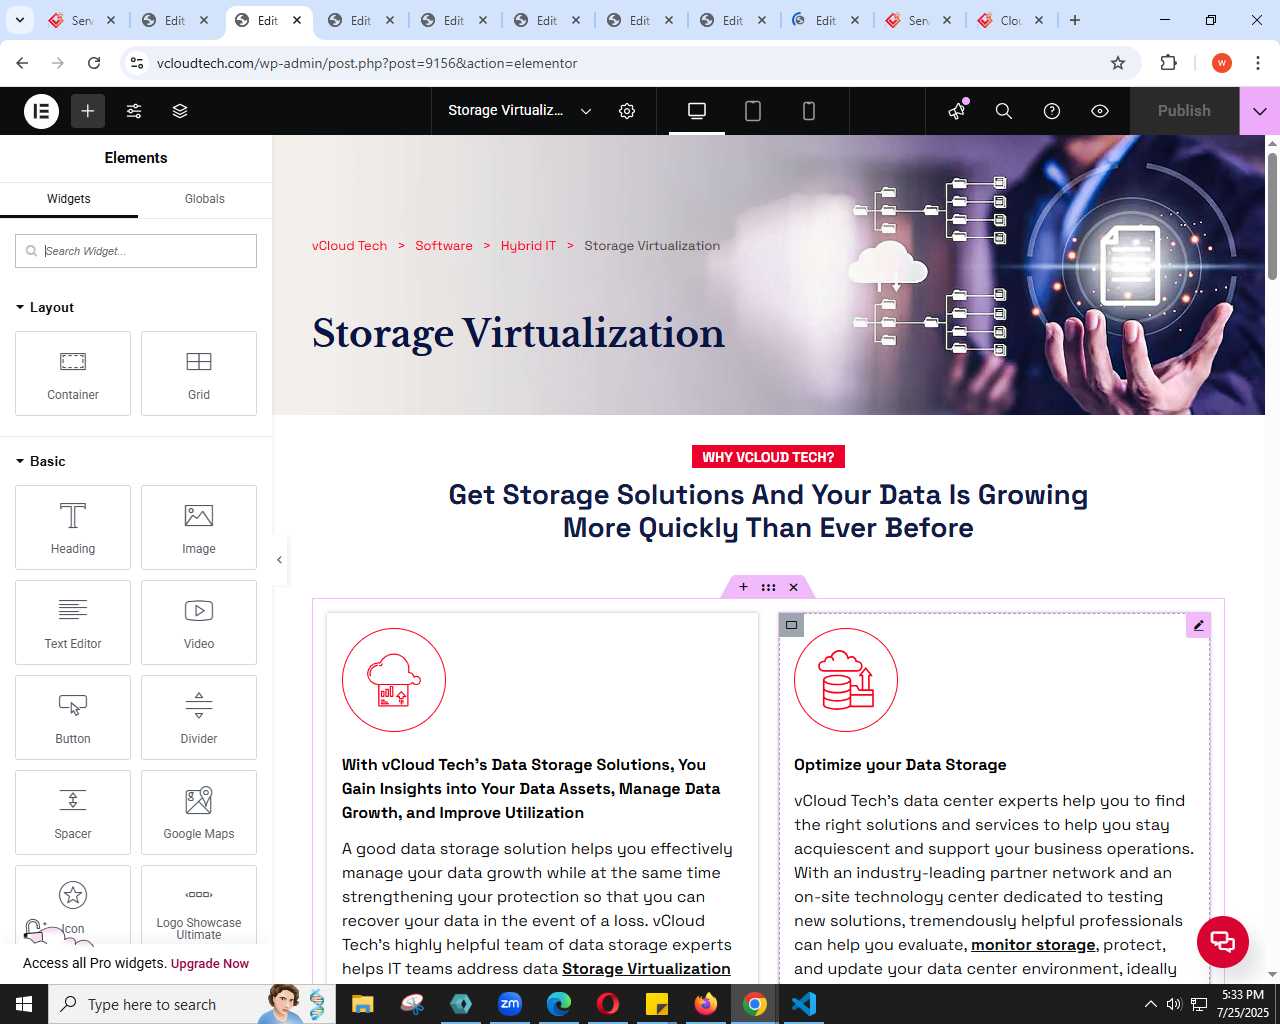Image resolution: width=1280 pixels, height=1024 pixels.
Task: Click the Publish button
Action: [x=1184, y=111]
